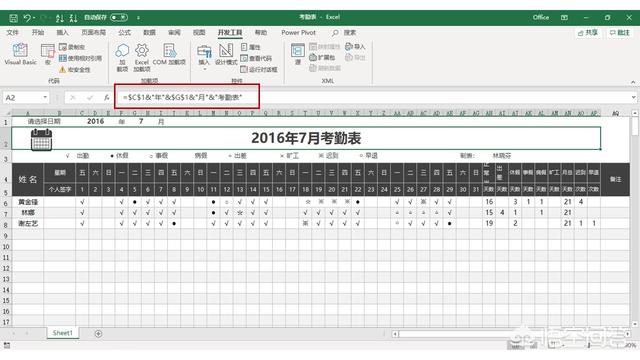Screen dimensions: 640x360
Task: Click the macro security warning icon
Action: [x=62, y=70]
